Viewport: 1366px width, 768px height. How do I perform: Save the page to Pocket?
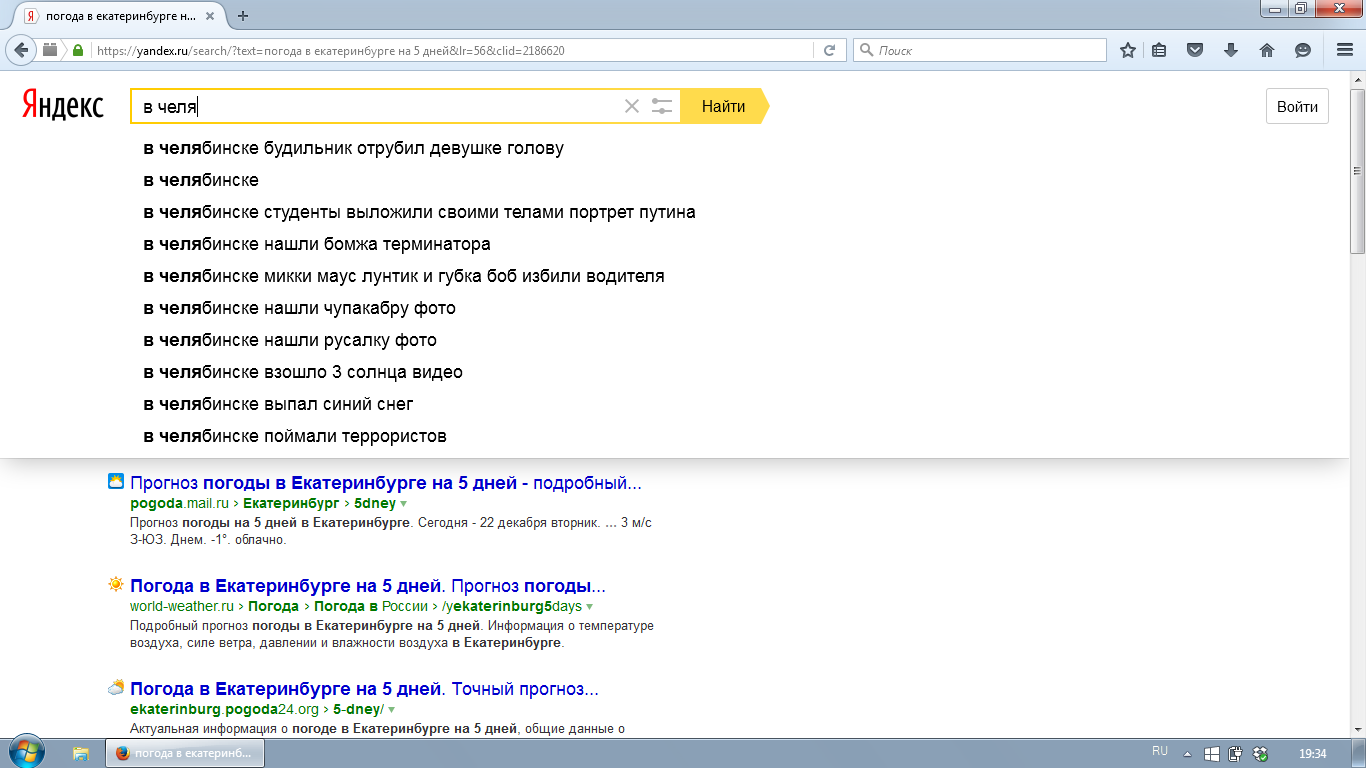[x=1194, y=50]
